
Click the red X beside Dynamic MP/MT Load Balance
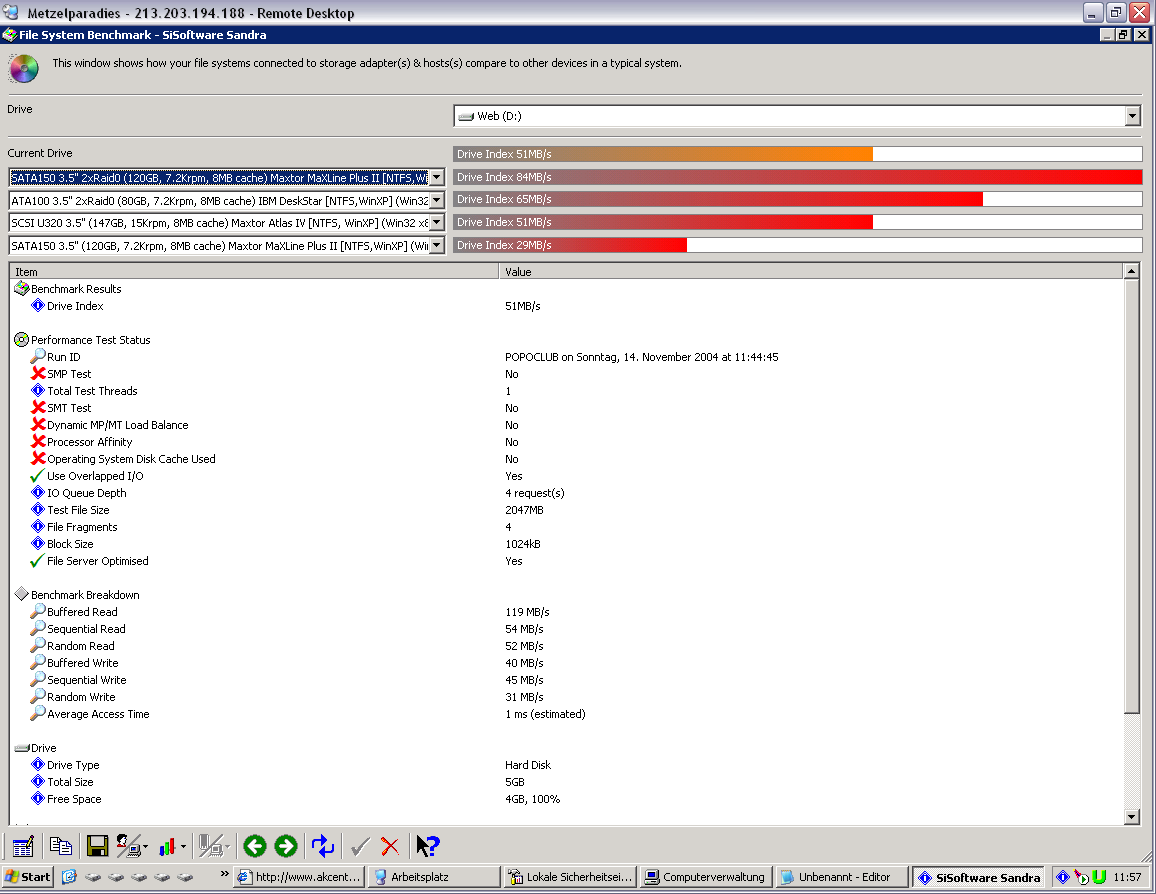coord(38,424)
